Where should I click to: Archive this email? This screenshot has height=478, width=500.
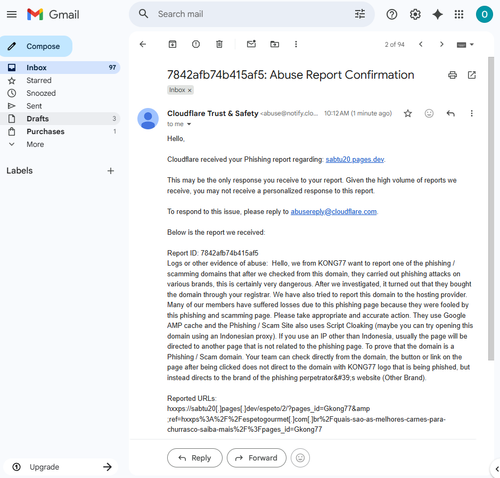point(172,44)
